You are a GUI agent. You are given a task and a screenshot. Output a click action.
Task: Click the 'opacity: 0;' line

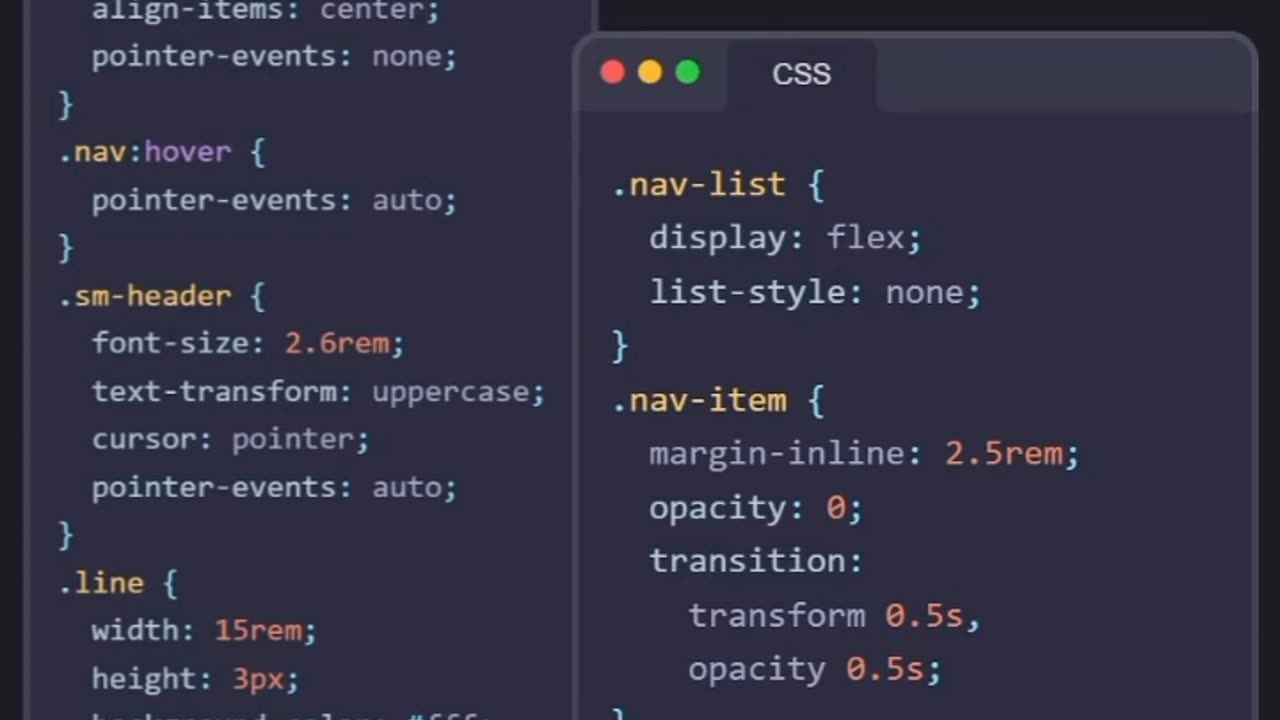point(755,508)
